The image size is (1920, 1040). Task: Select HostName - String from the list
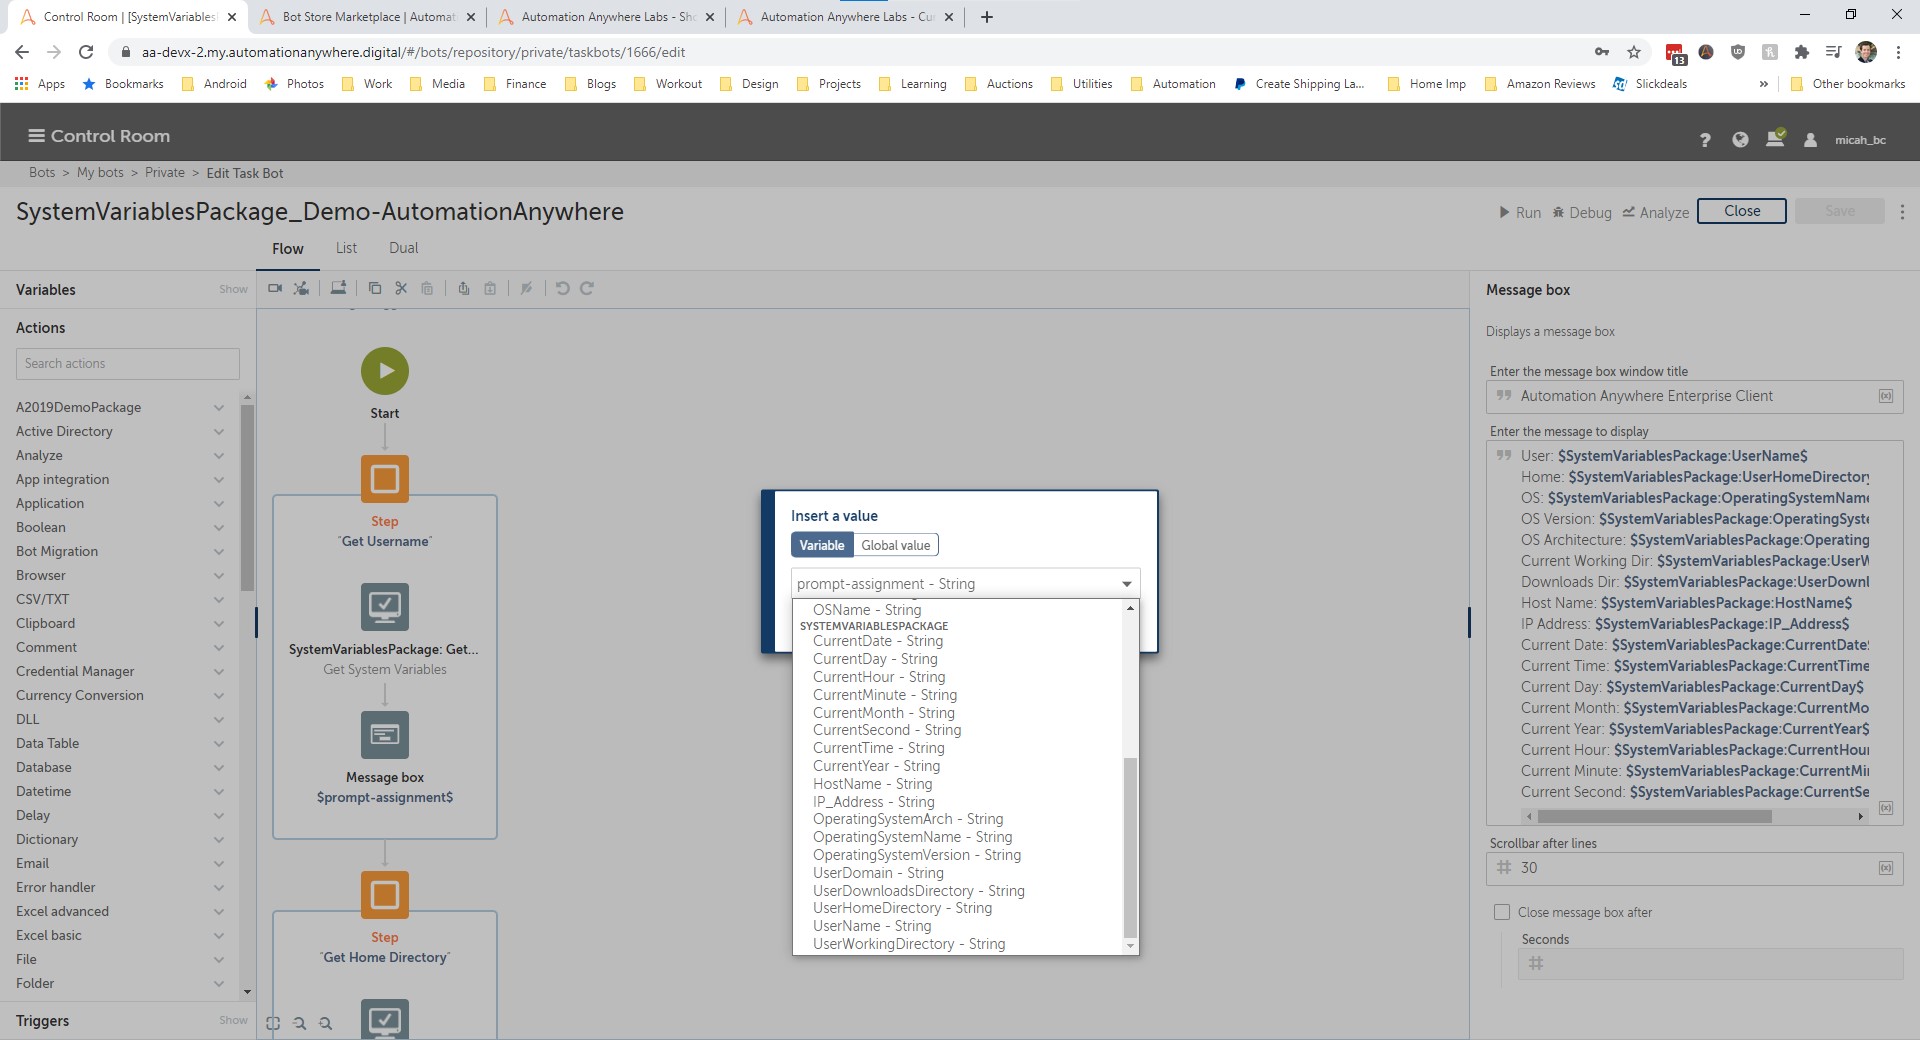[873, 784]
